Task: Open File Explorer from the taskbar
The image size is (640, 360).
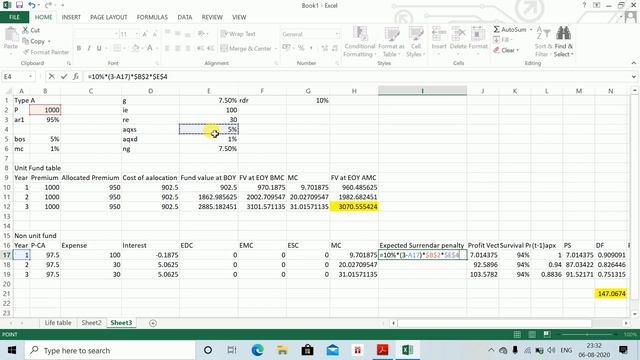Action: (282, 350)
